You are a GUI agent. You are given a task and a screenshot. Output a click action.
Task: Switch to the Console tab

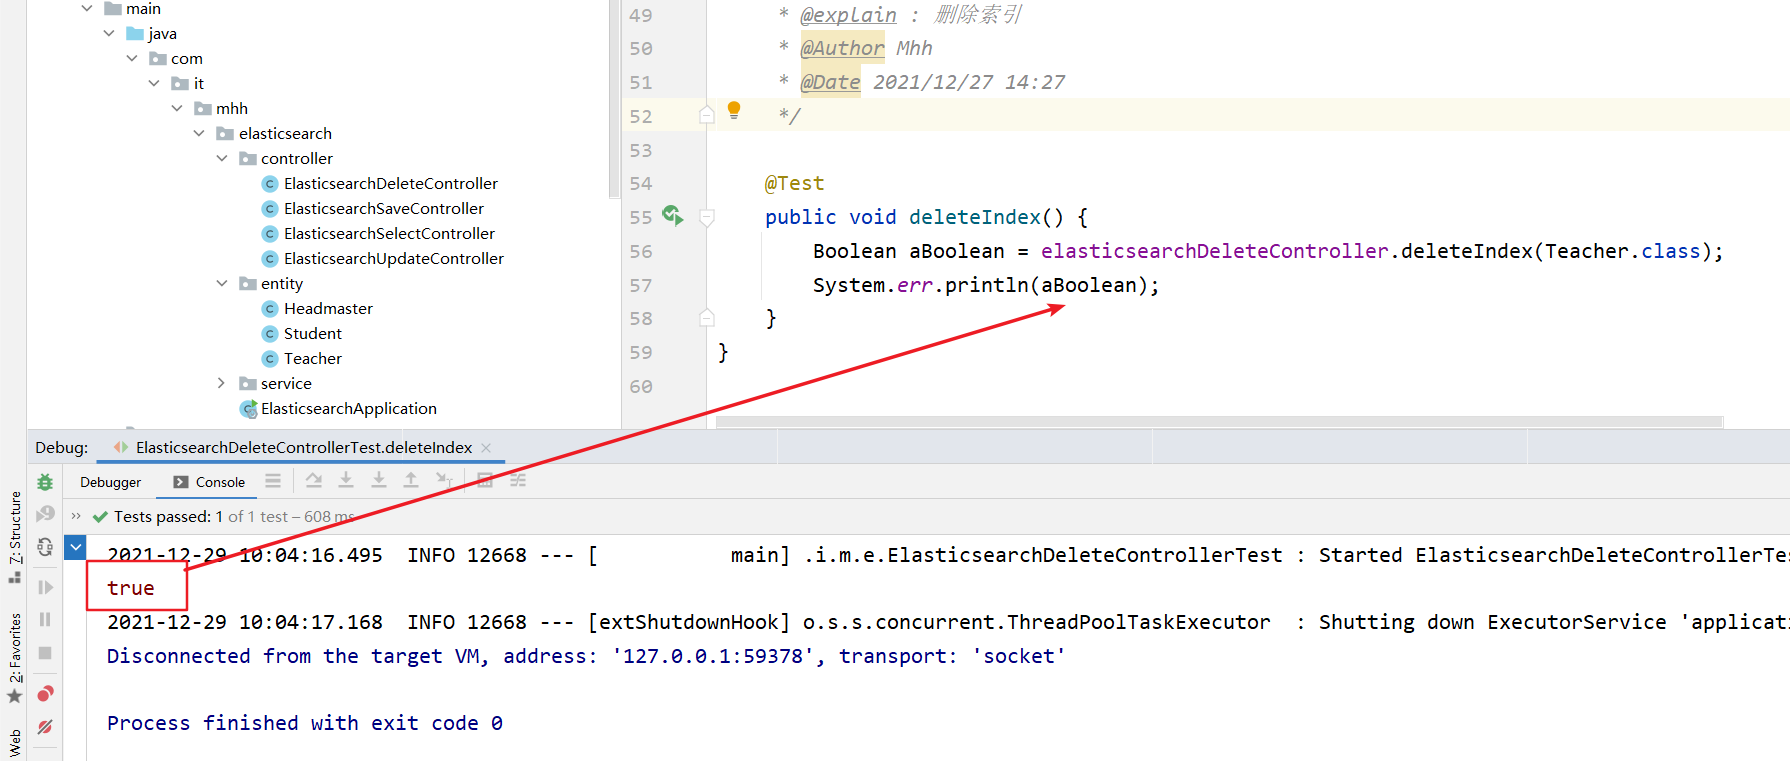click(209, 482)
